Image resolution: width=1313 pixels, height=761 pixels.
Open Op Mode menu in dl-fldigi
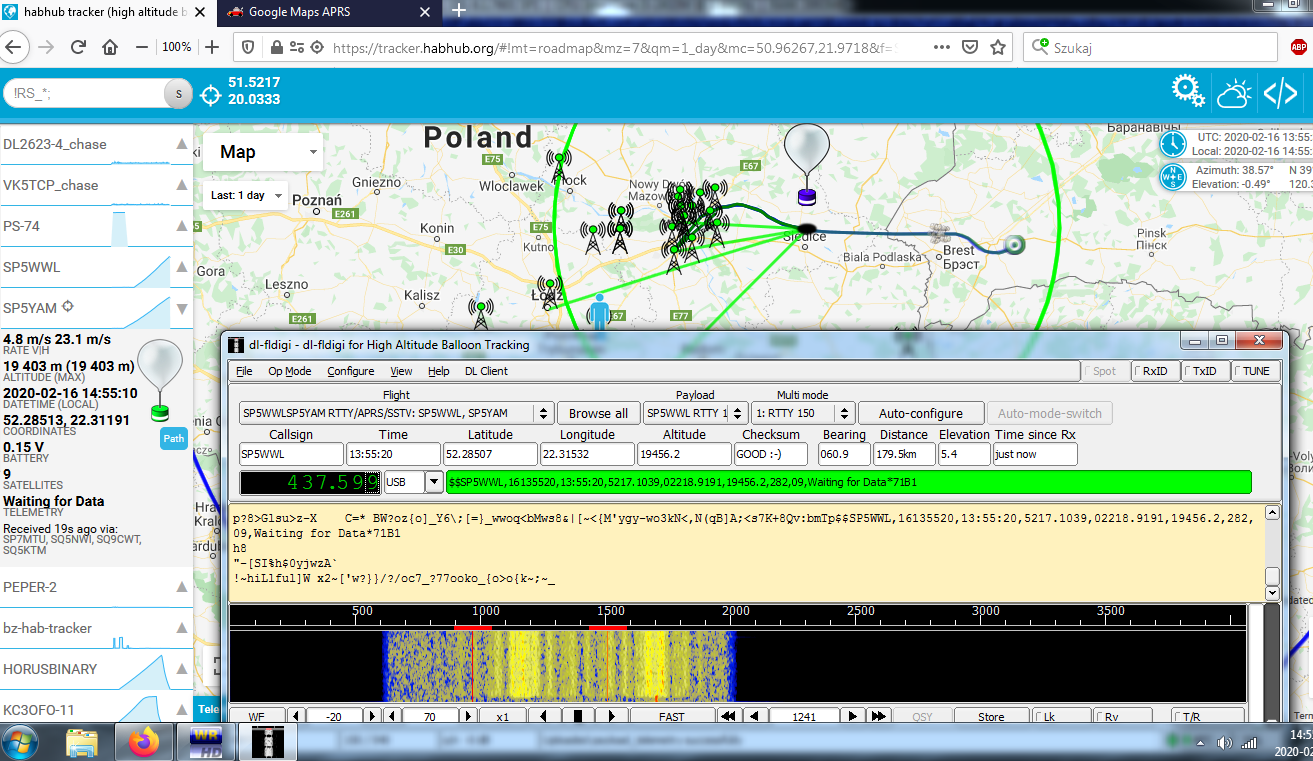290,371
